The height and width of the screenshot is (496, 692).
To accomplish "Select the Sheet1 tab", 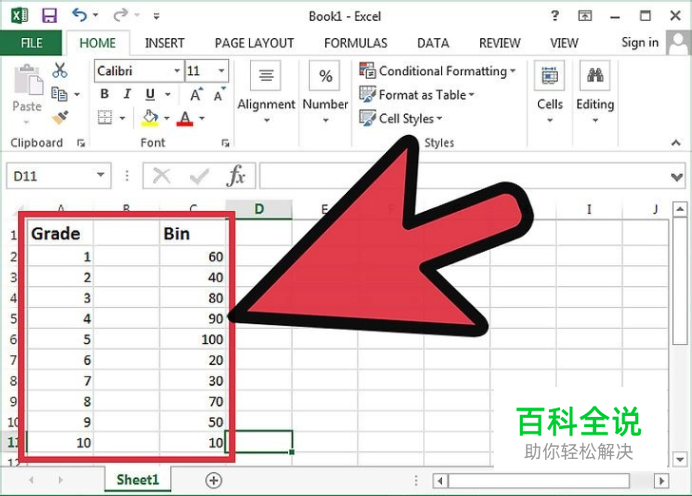I will 138,480.
